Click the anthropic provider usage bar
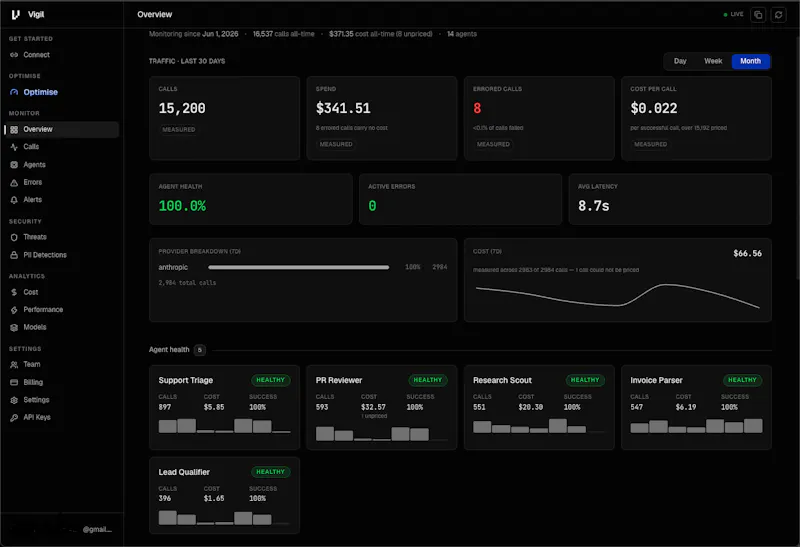The image size is (800, 547). pos(298,267)
